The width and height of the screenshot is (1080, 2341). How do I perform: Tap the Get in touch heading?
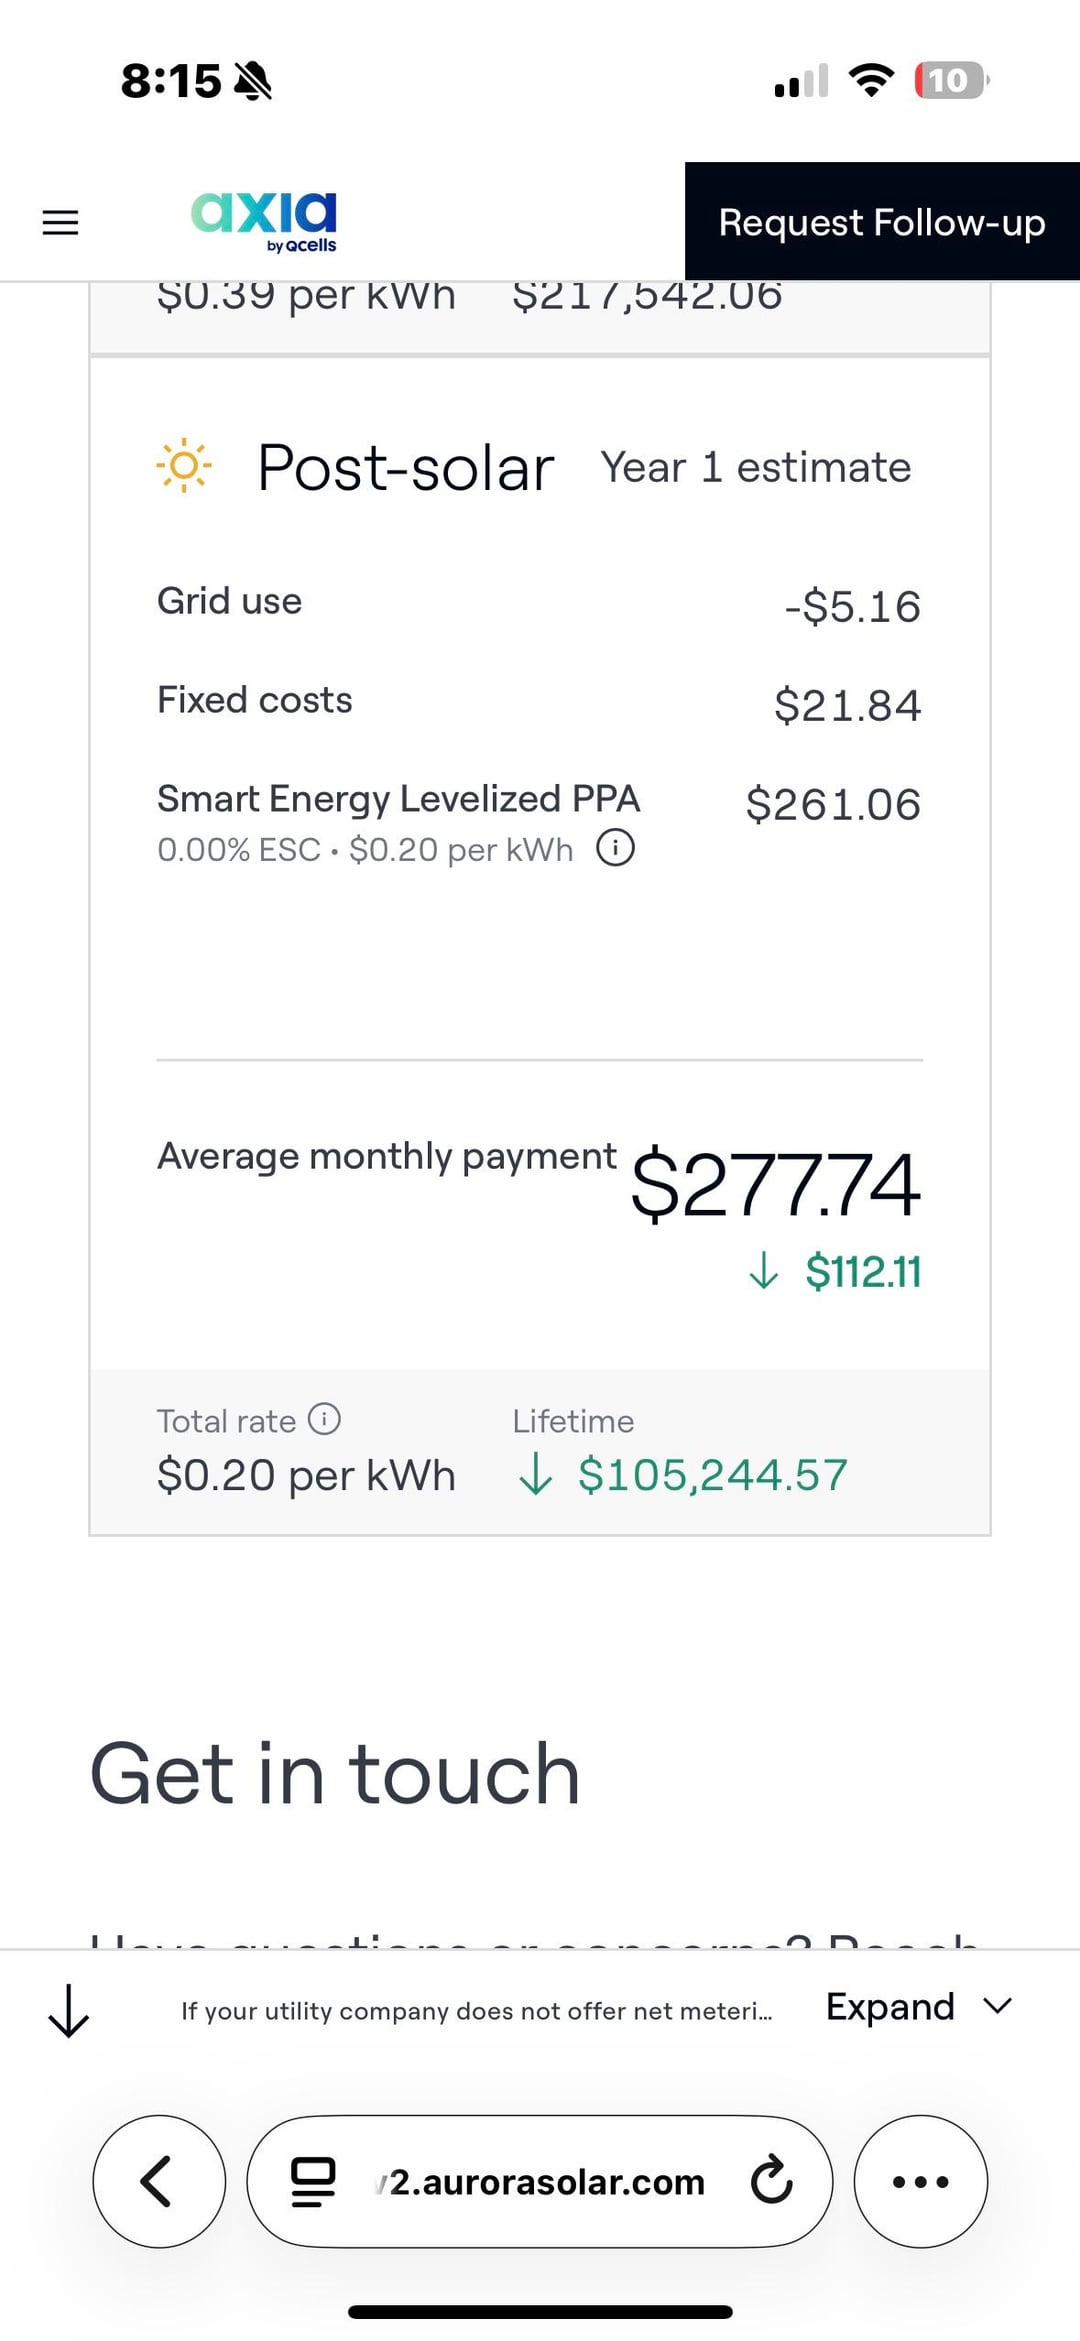pos(335,1774)
